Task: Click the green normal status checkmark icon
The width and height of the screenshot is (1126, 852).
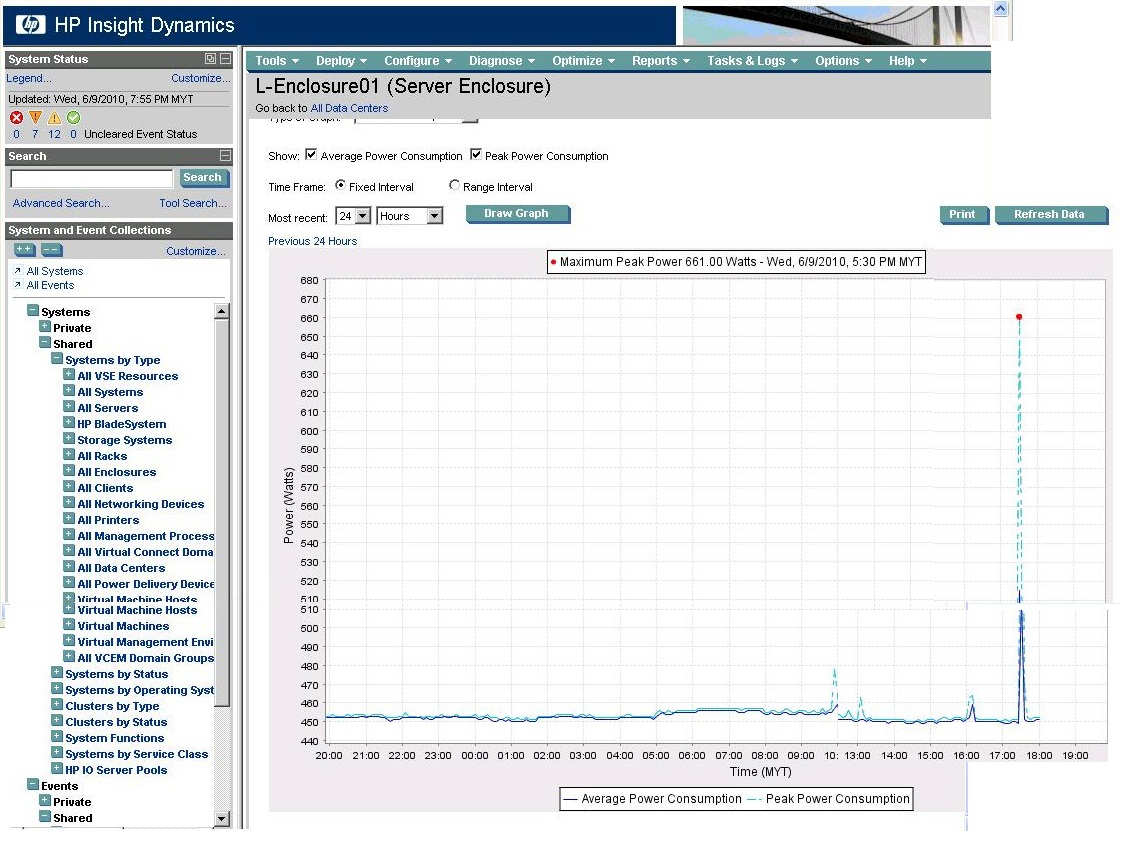Action: tap(73, 117)
